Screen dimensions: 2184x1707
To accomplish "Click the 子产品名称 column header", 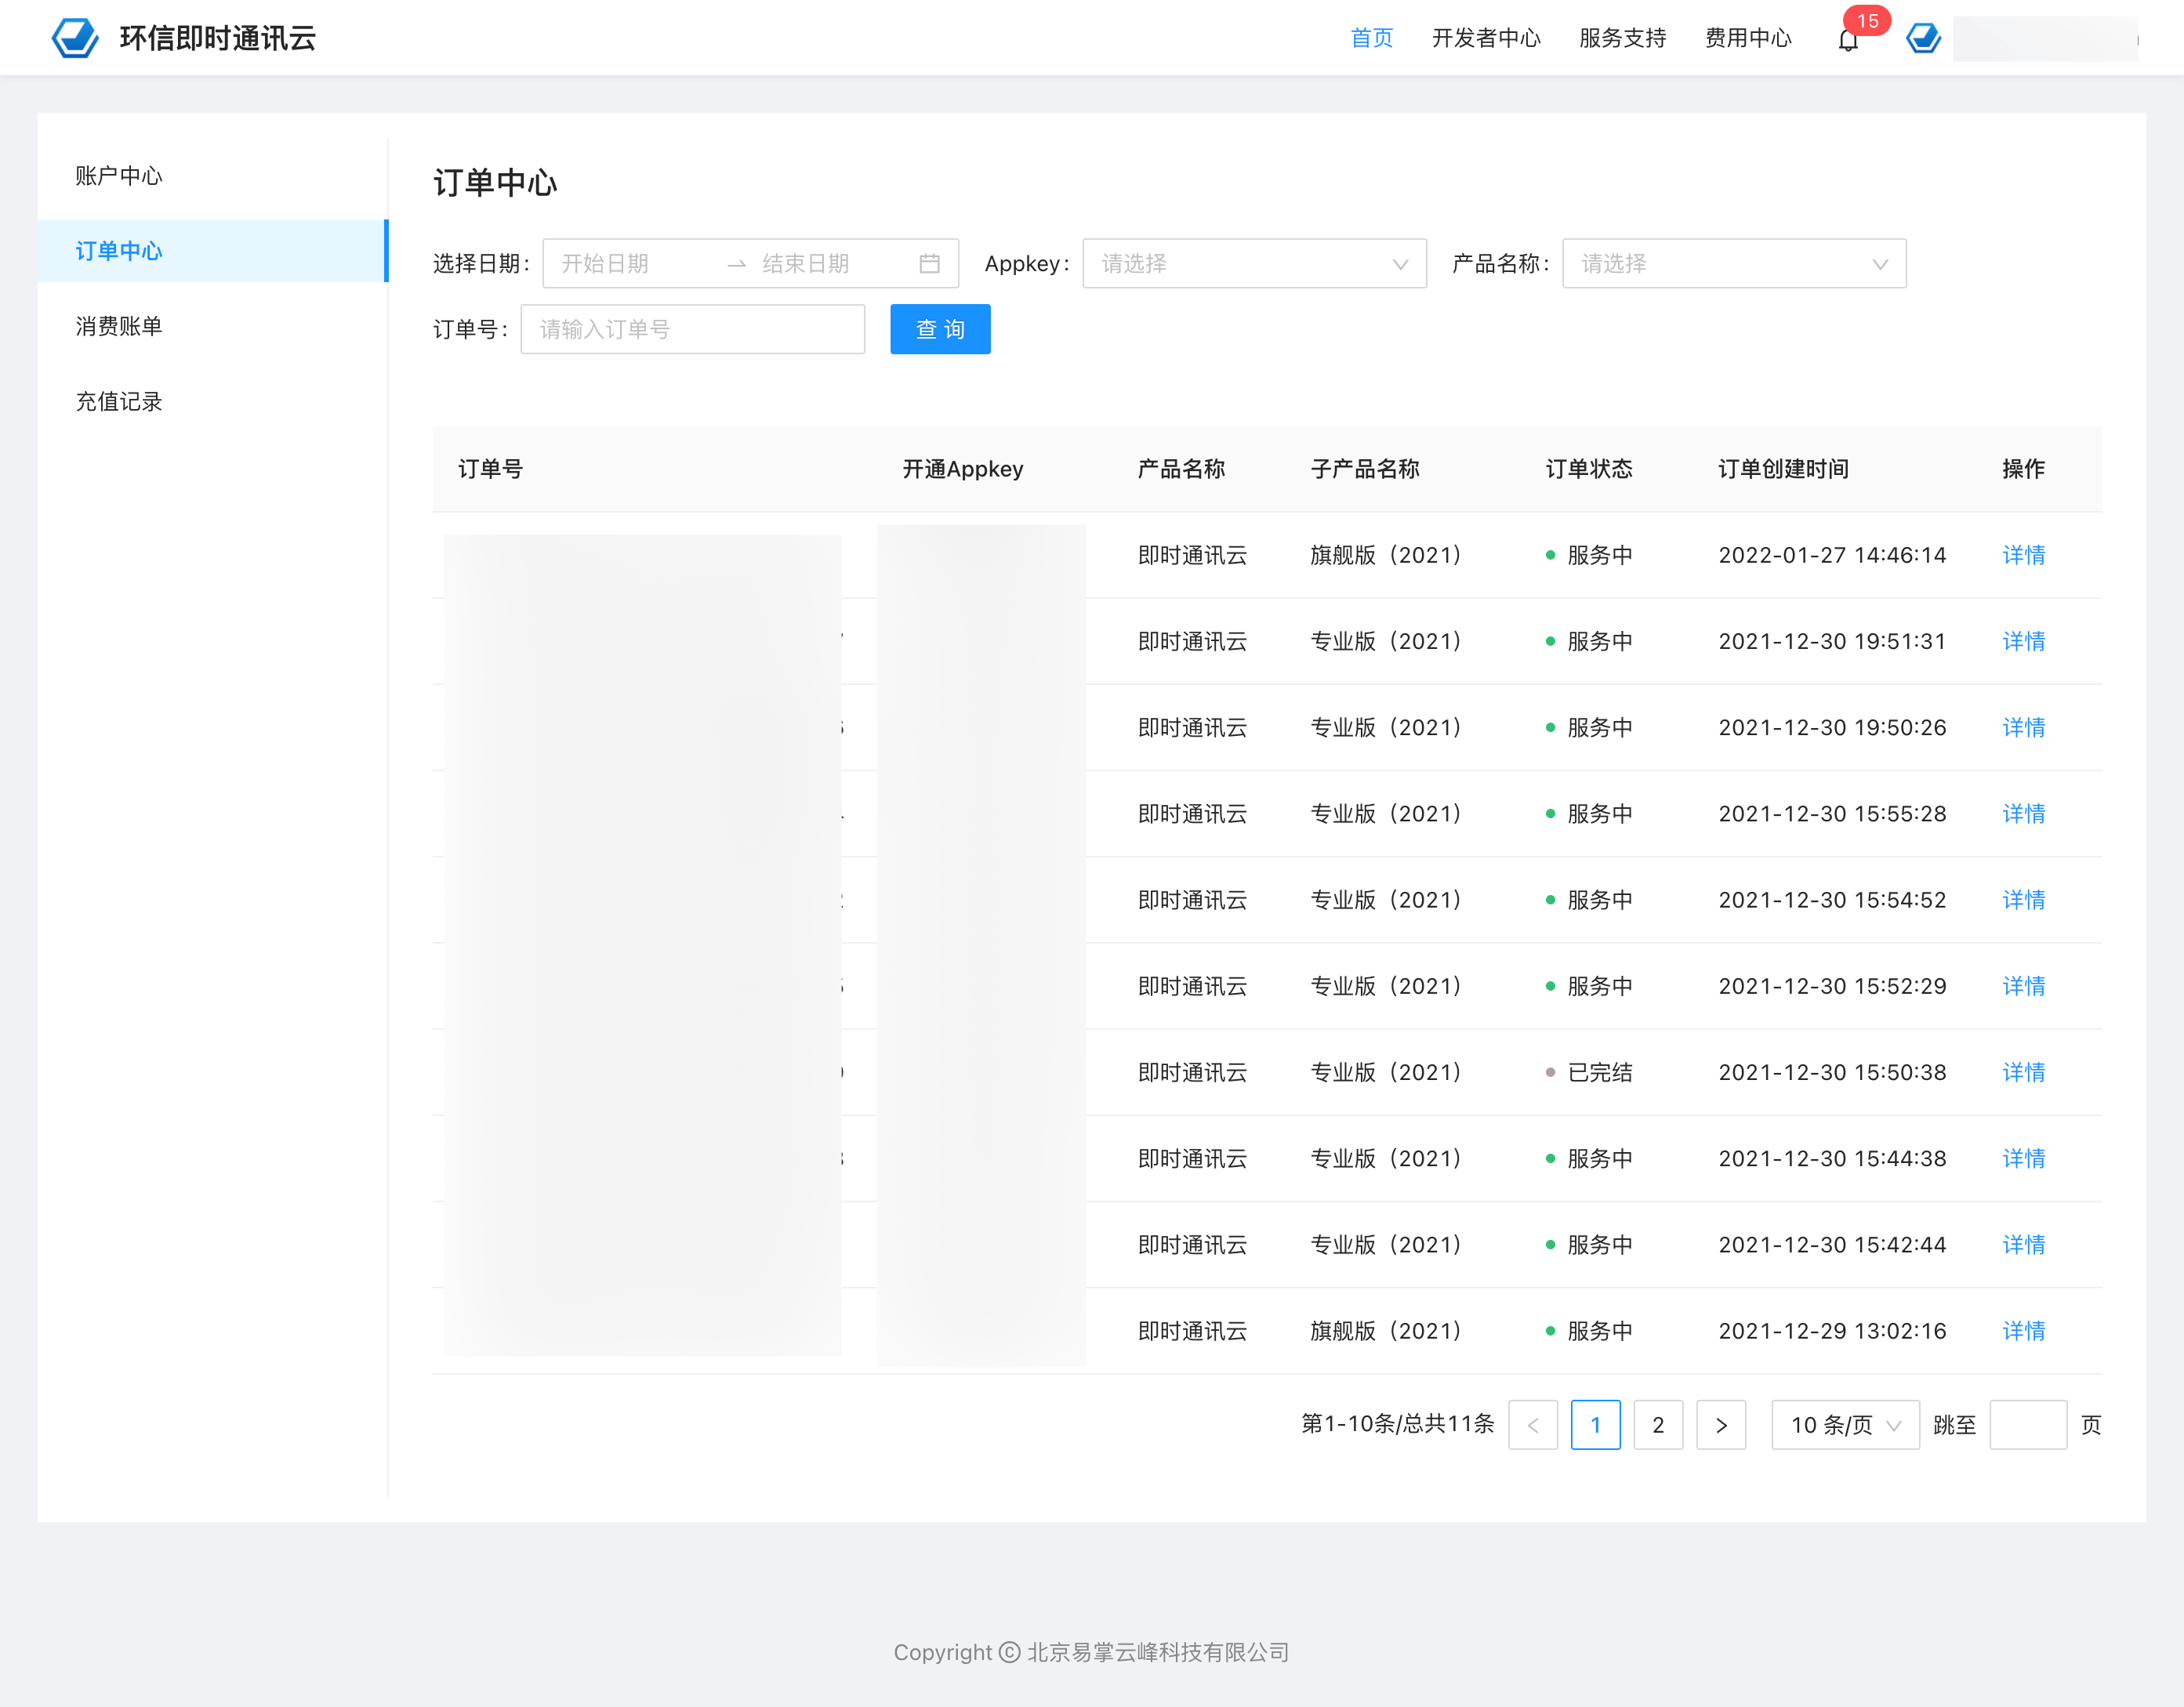I will pos(1365,469).
